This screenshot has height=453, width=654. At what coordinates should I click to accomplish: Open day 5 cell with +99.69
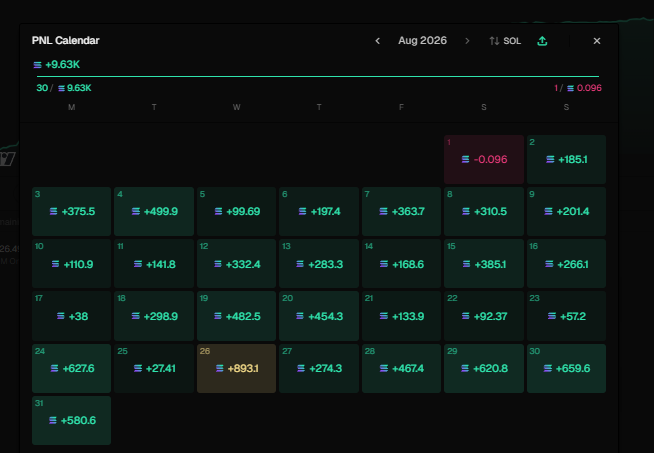[236, 211]
